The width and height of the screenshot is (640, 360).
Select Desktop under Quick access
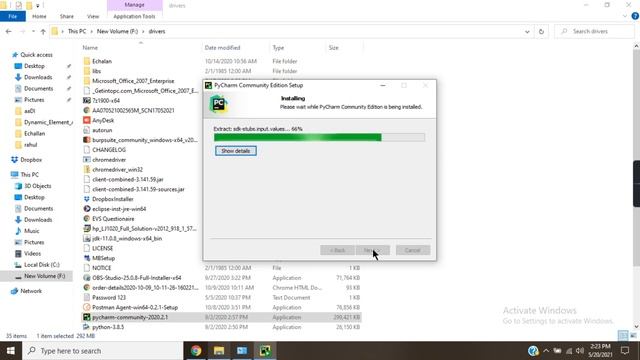34,66
